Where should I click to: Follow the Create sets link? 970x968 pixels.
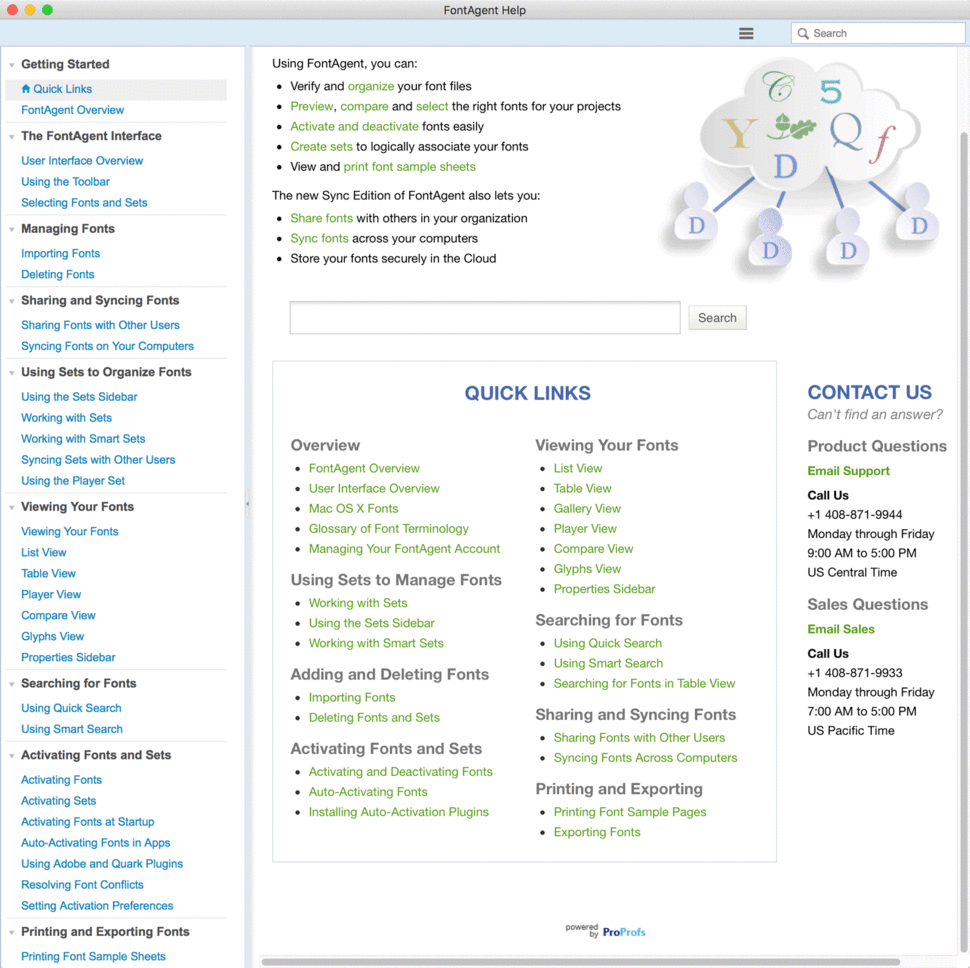tap(321, 147)
